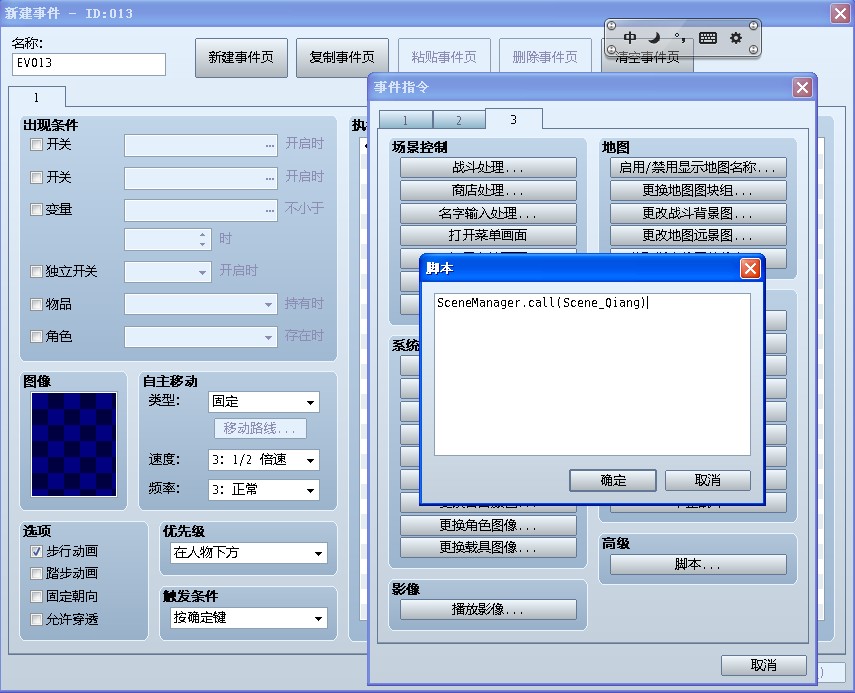Select event page tab 1

(x=37, y=97)
